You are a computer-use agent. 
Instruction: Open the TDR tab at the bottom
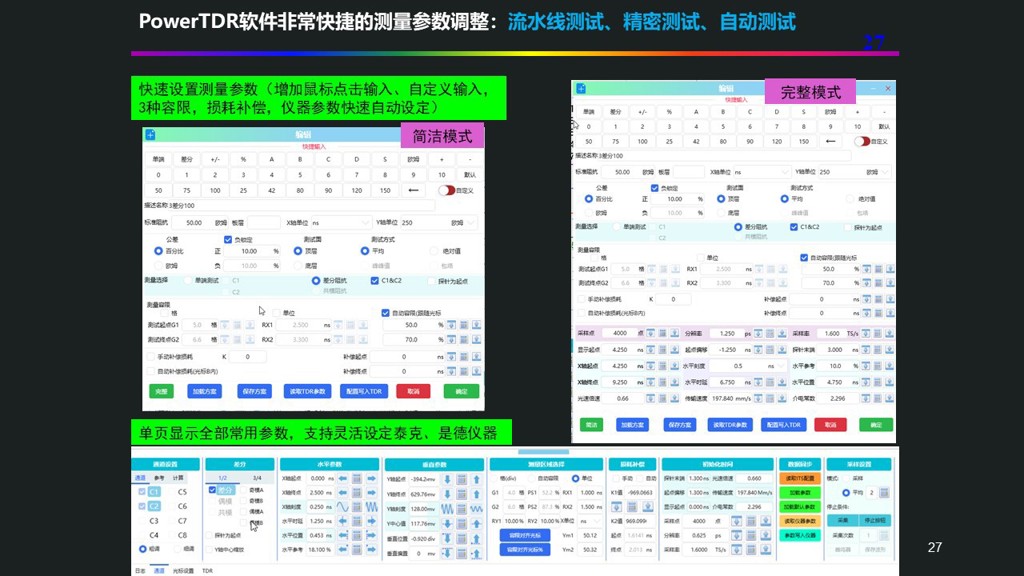click(x=207, y=571)
